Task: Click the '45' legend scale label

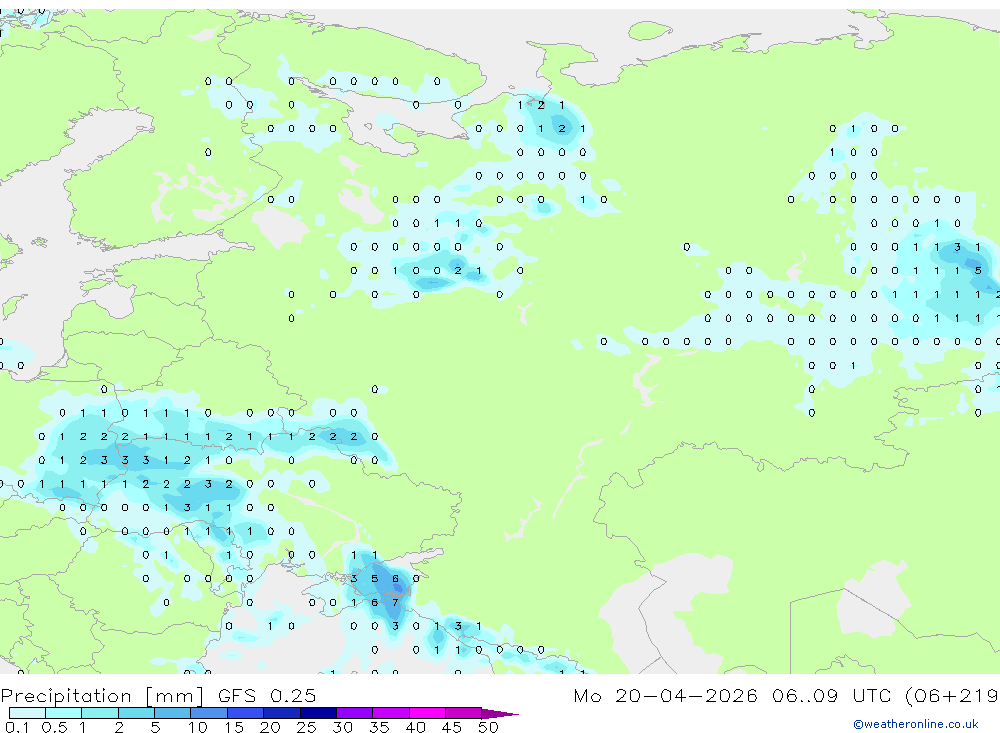Action: click(x=452, y=727)
